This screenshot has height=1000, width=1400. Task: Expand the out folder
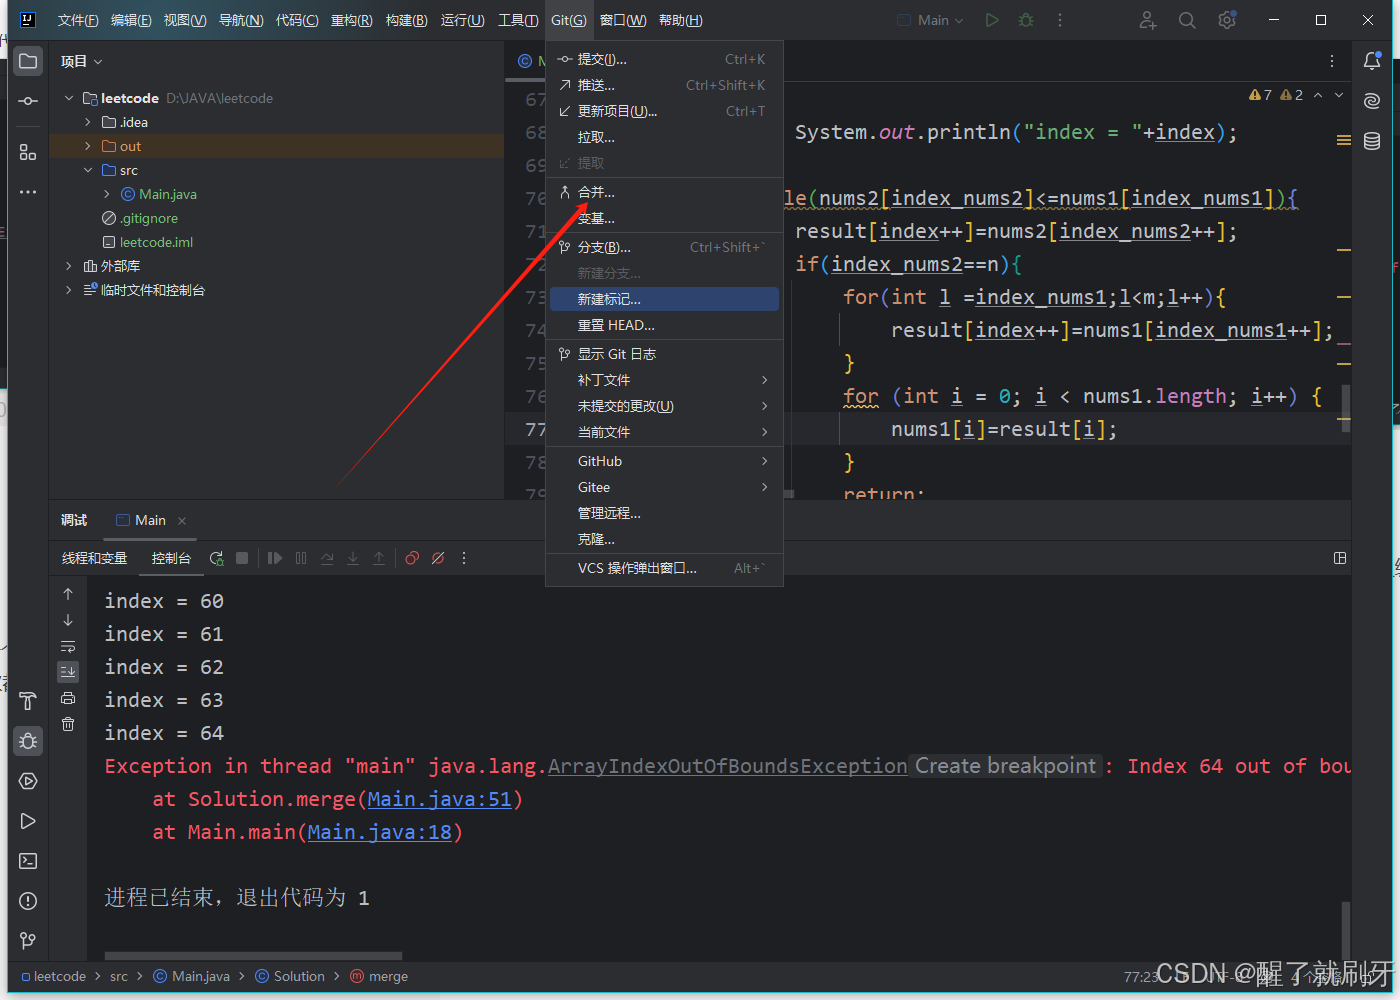(x=88, y=146)
